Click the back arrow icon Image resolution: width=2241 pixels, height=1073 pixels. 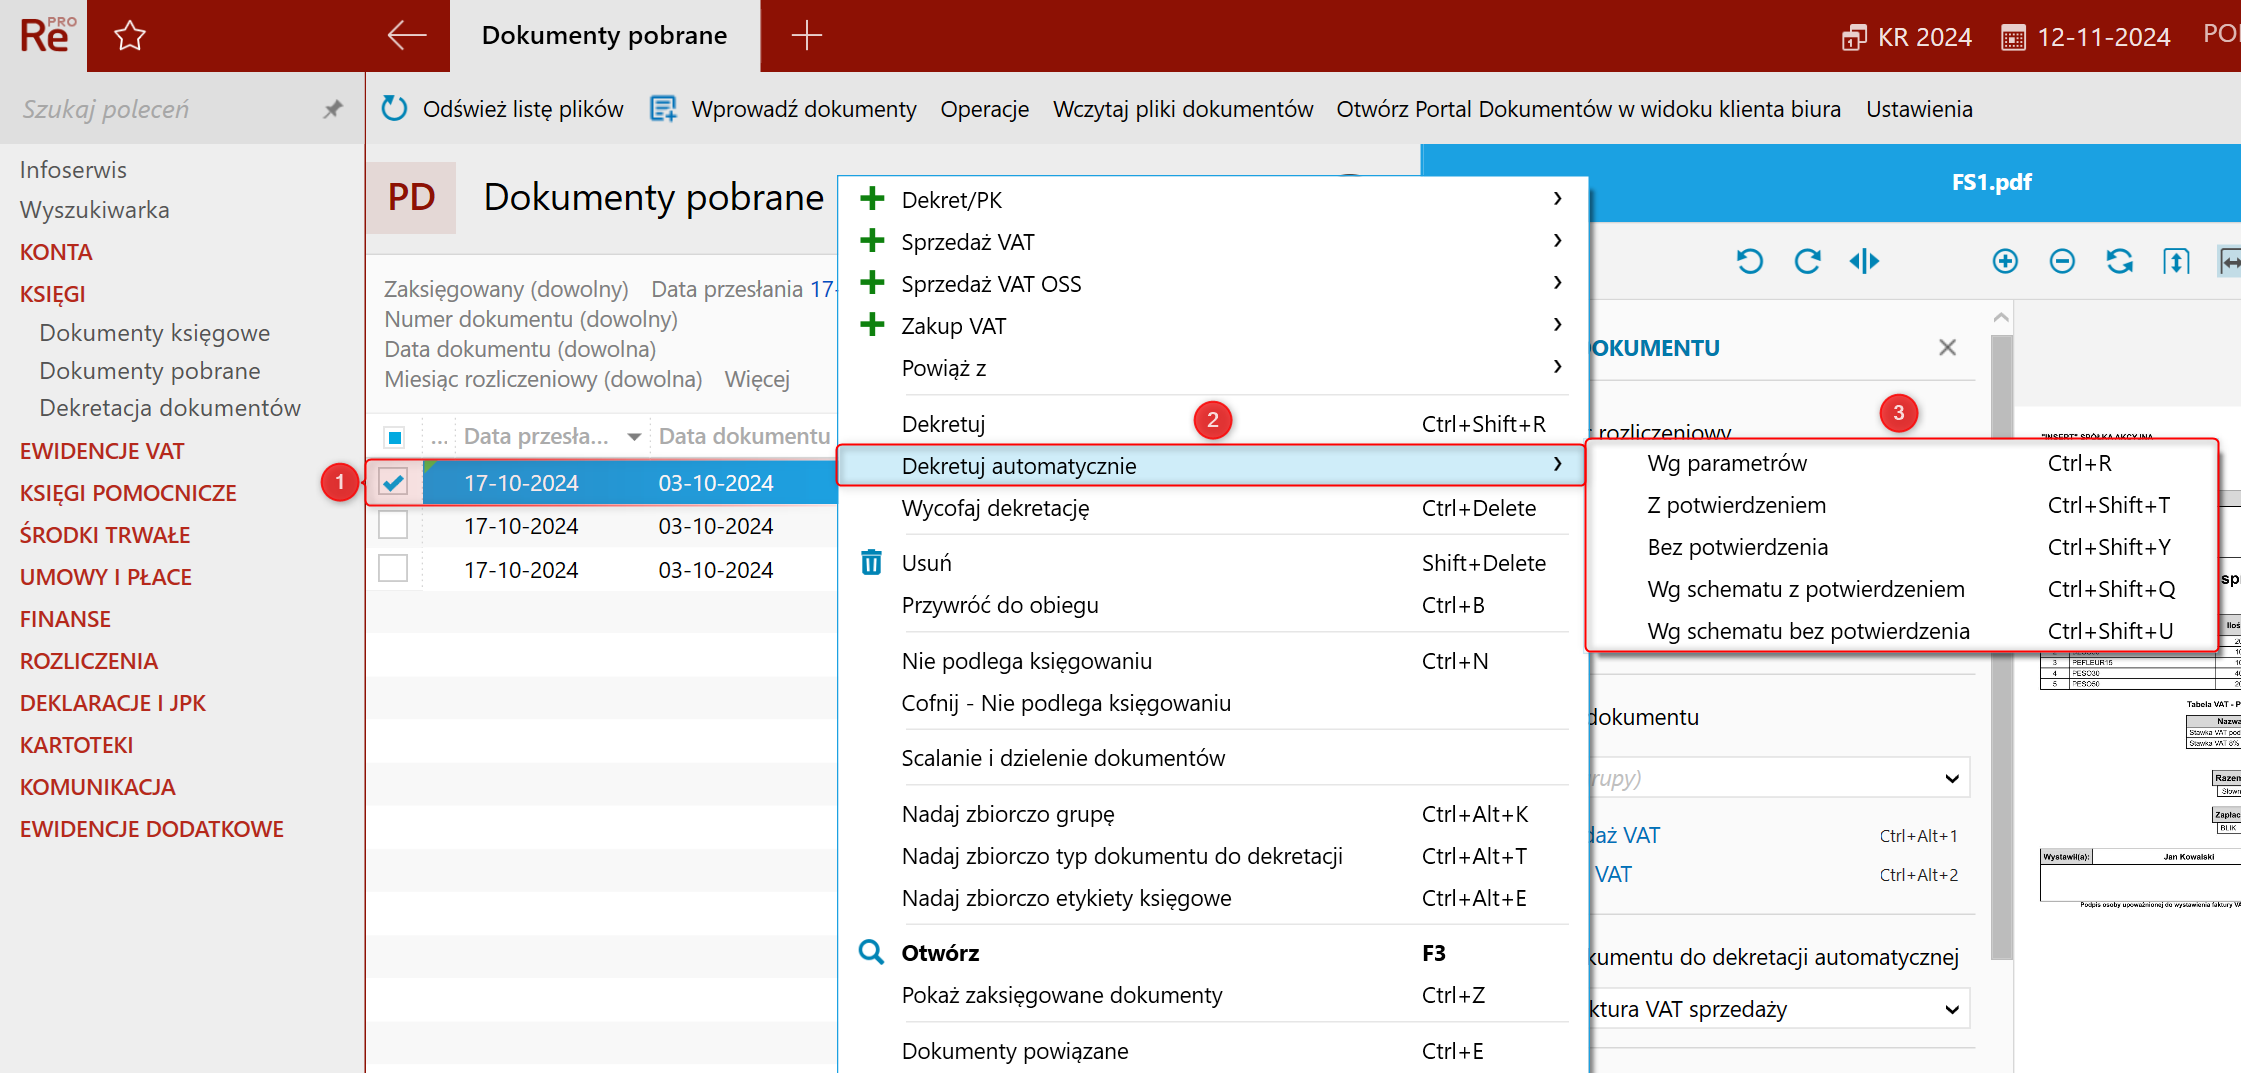point(406,35)
